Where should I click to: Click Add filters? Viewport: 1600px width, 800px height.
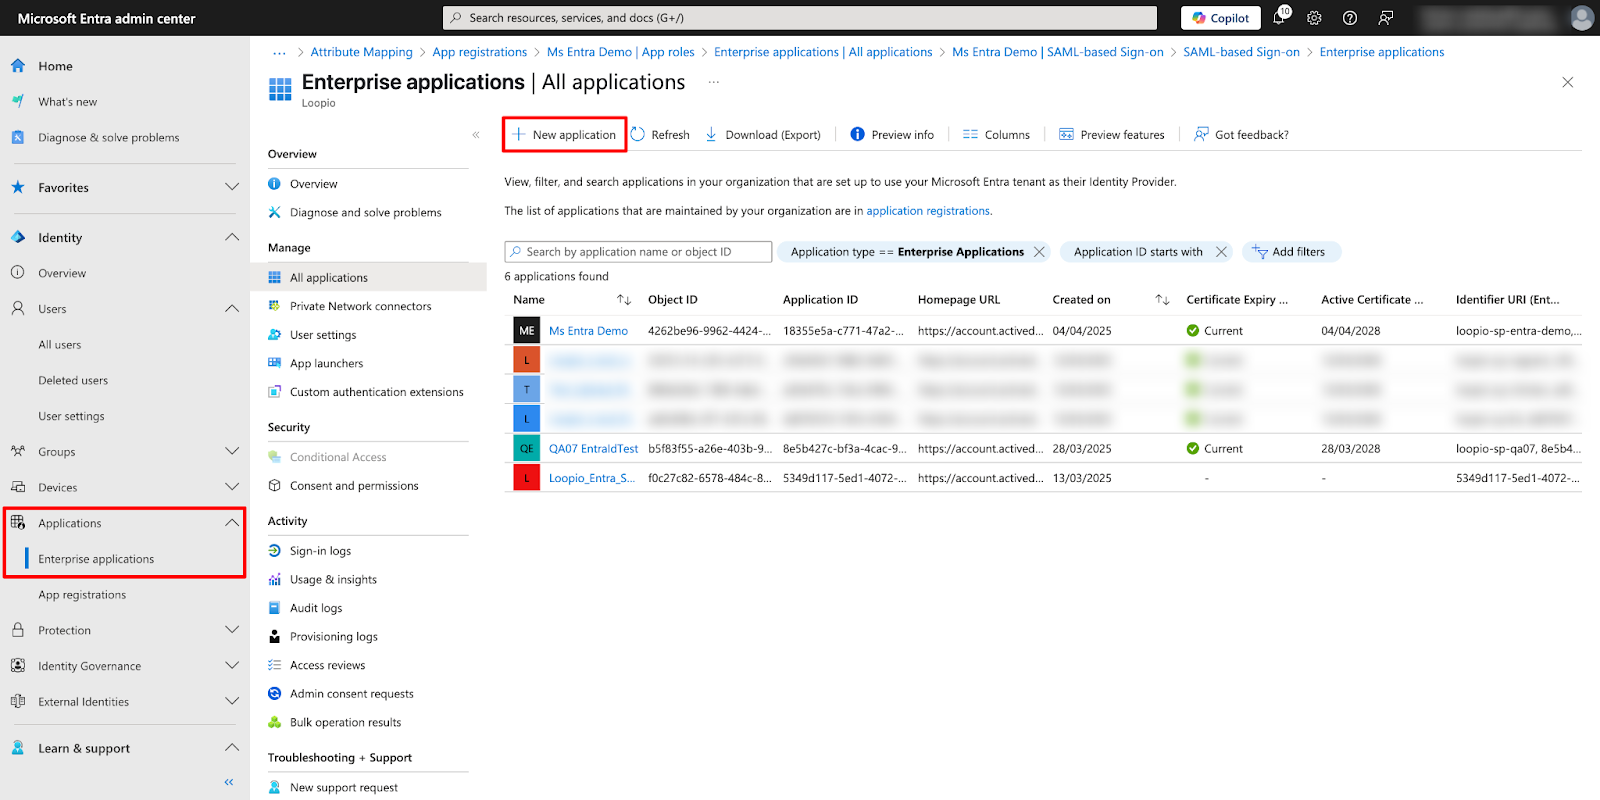pos(1291,252)
